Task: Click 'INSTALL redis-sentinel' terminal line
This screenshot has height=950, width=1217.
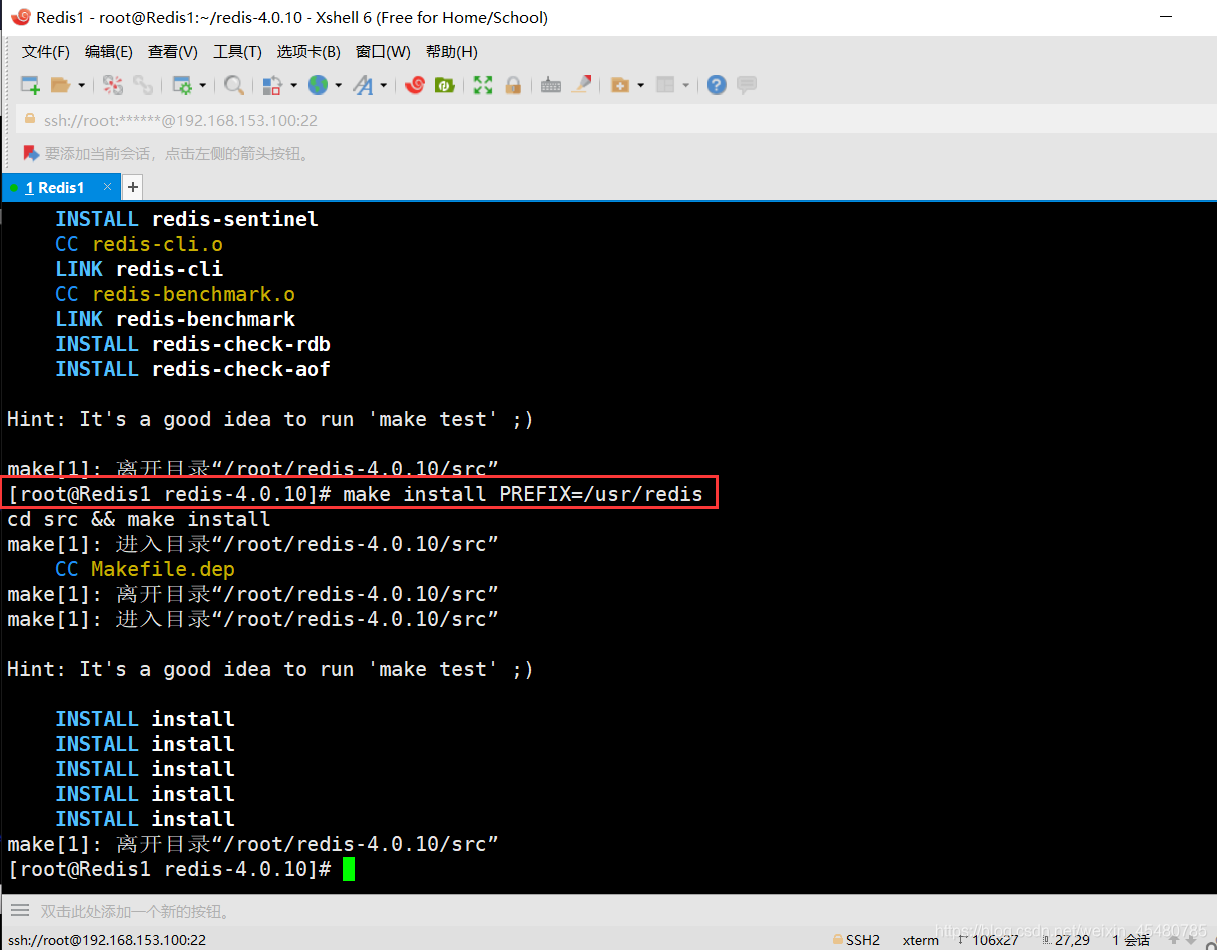Action: click(187, 219)
